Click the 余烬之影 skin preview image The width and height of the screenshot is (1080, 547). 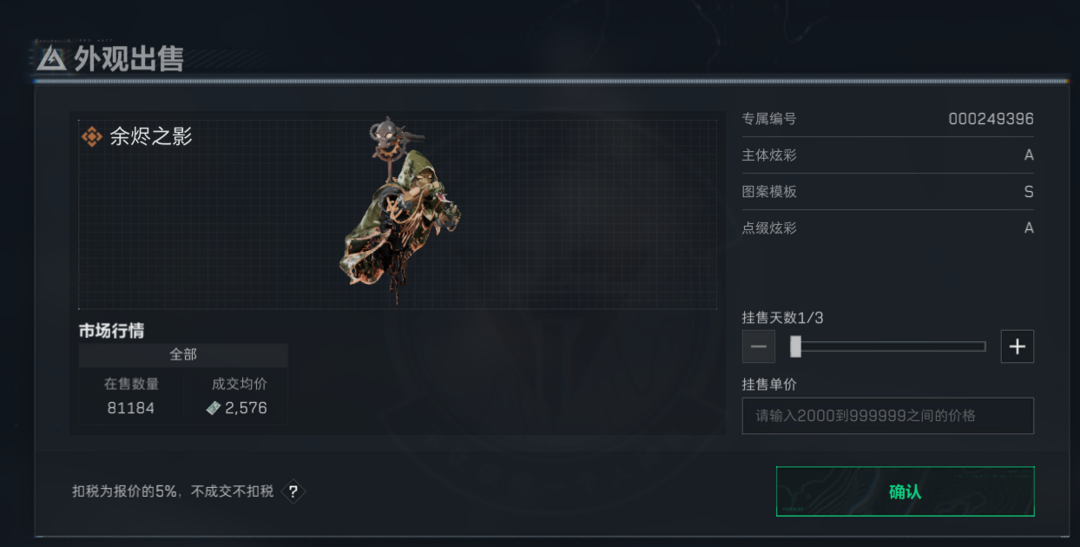399,210
